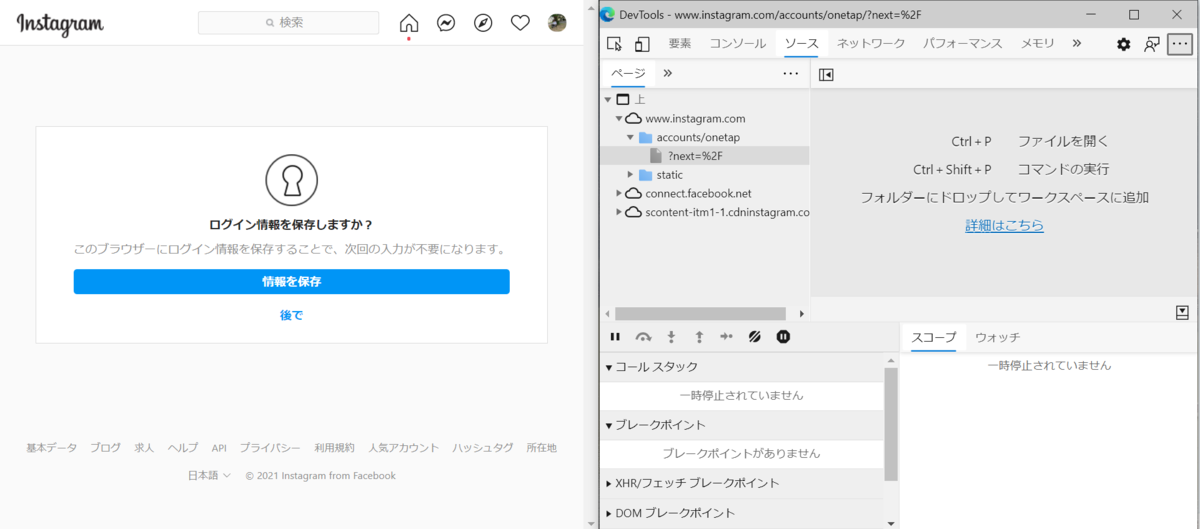This screenshot has height=529, width=1200.
Task: Expand the static folder
Action: click(631, 175)
